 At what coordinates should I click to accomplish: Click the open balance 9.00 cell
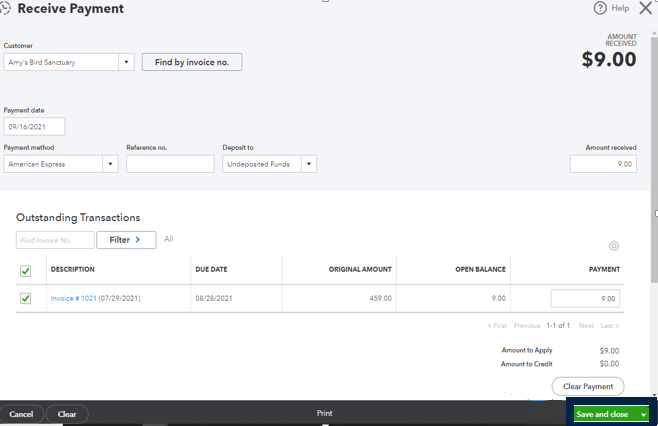(x=499, y=298)
